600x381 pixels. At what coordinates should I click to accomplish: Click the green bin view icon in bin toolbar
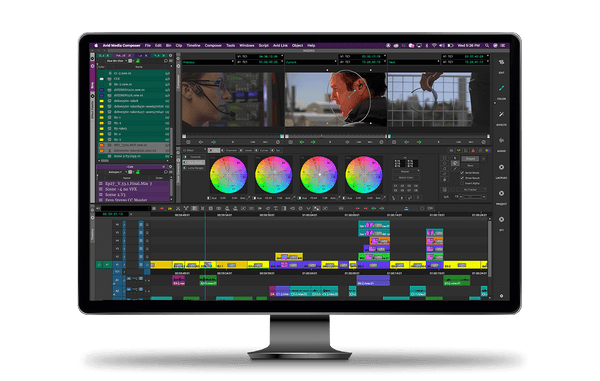click(x=137, y=61)
